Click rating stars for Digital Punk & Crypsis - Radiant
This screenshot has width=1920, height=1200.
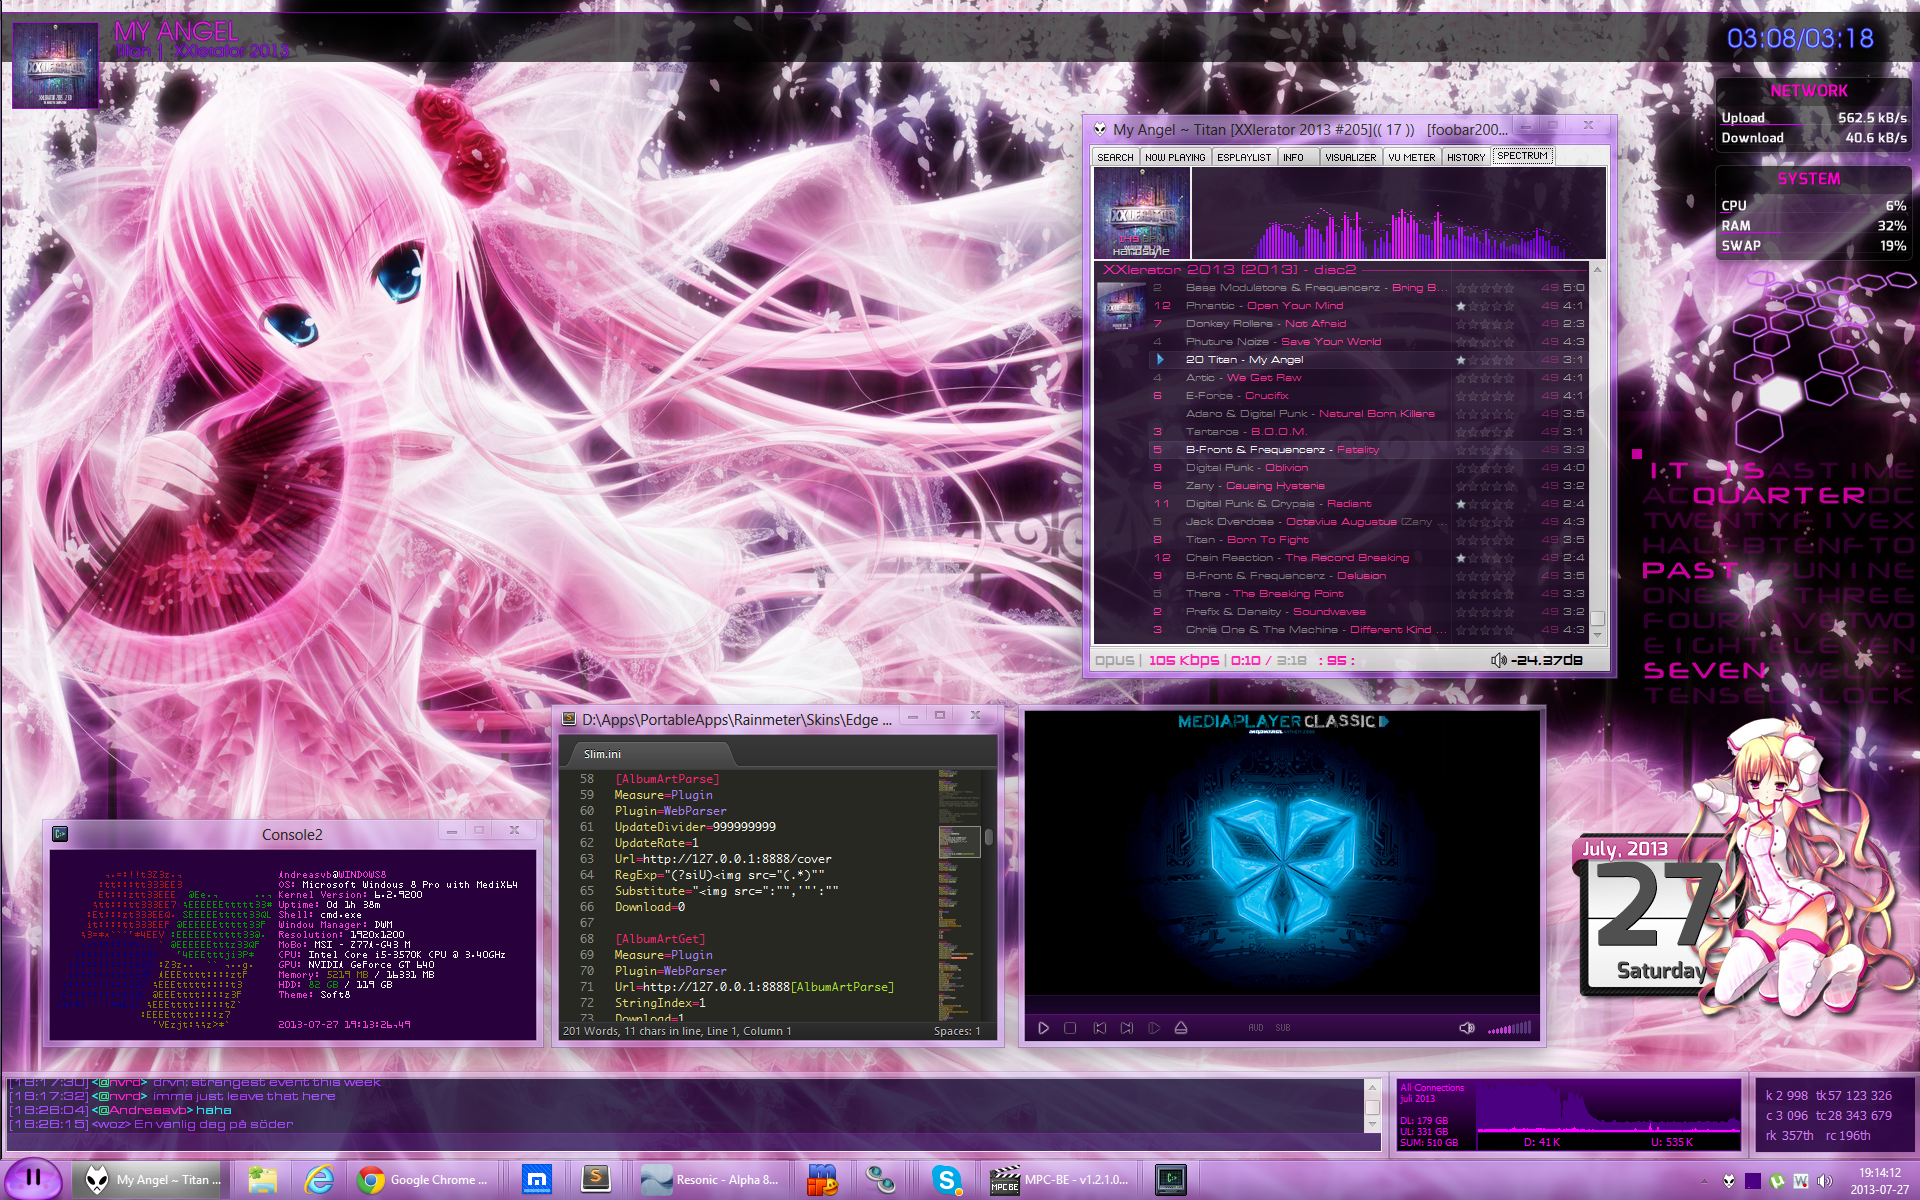(x=1485, y=504)
